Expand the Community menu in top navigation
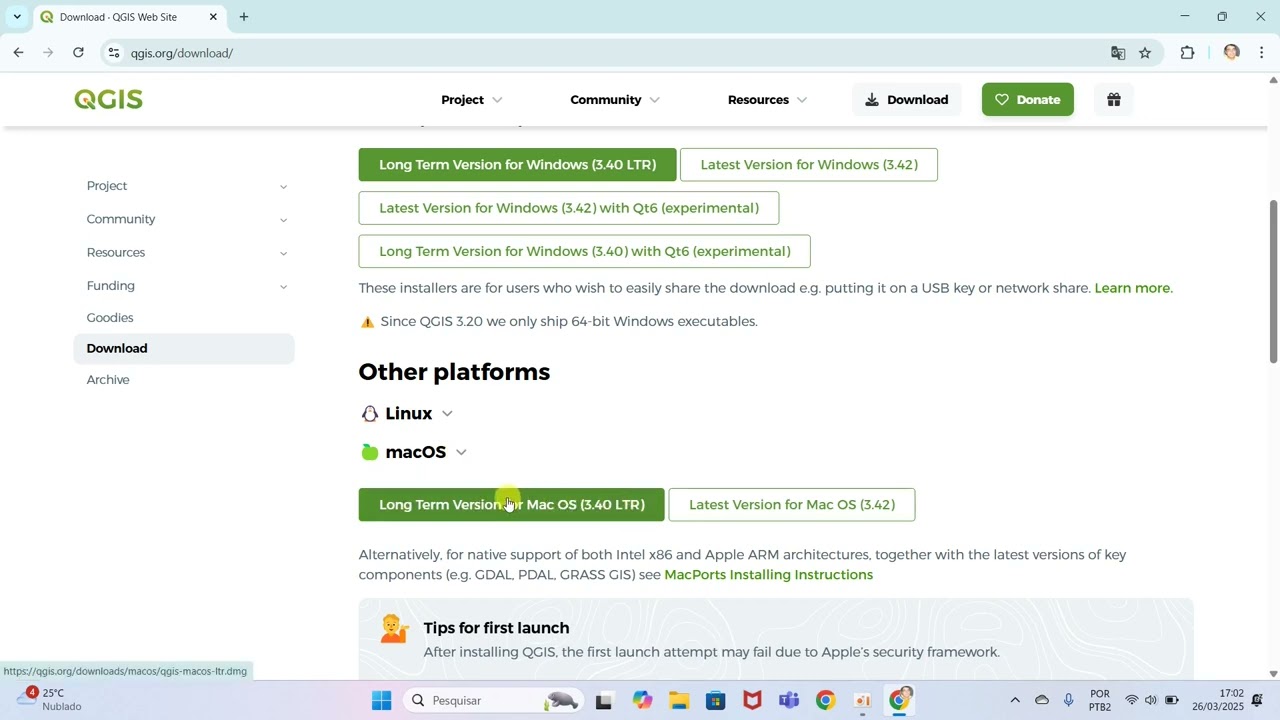This screenshot has height=720, width=1280. coord(615,99)
